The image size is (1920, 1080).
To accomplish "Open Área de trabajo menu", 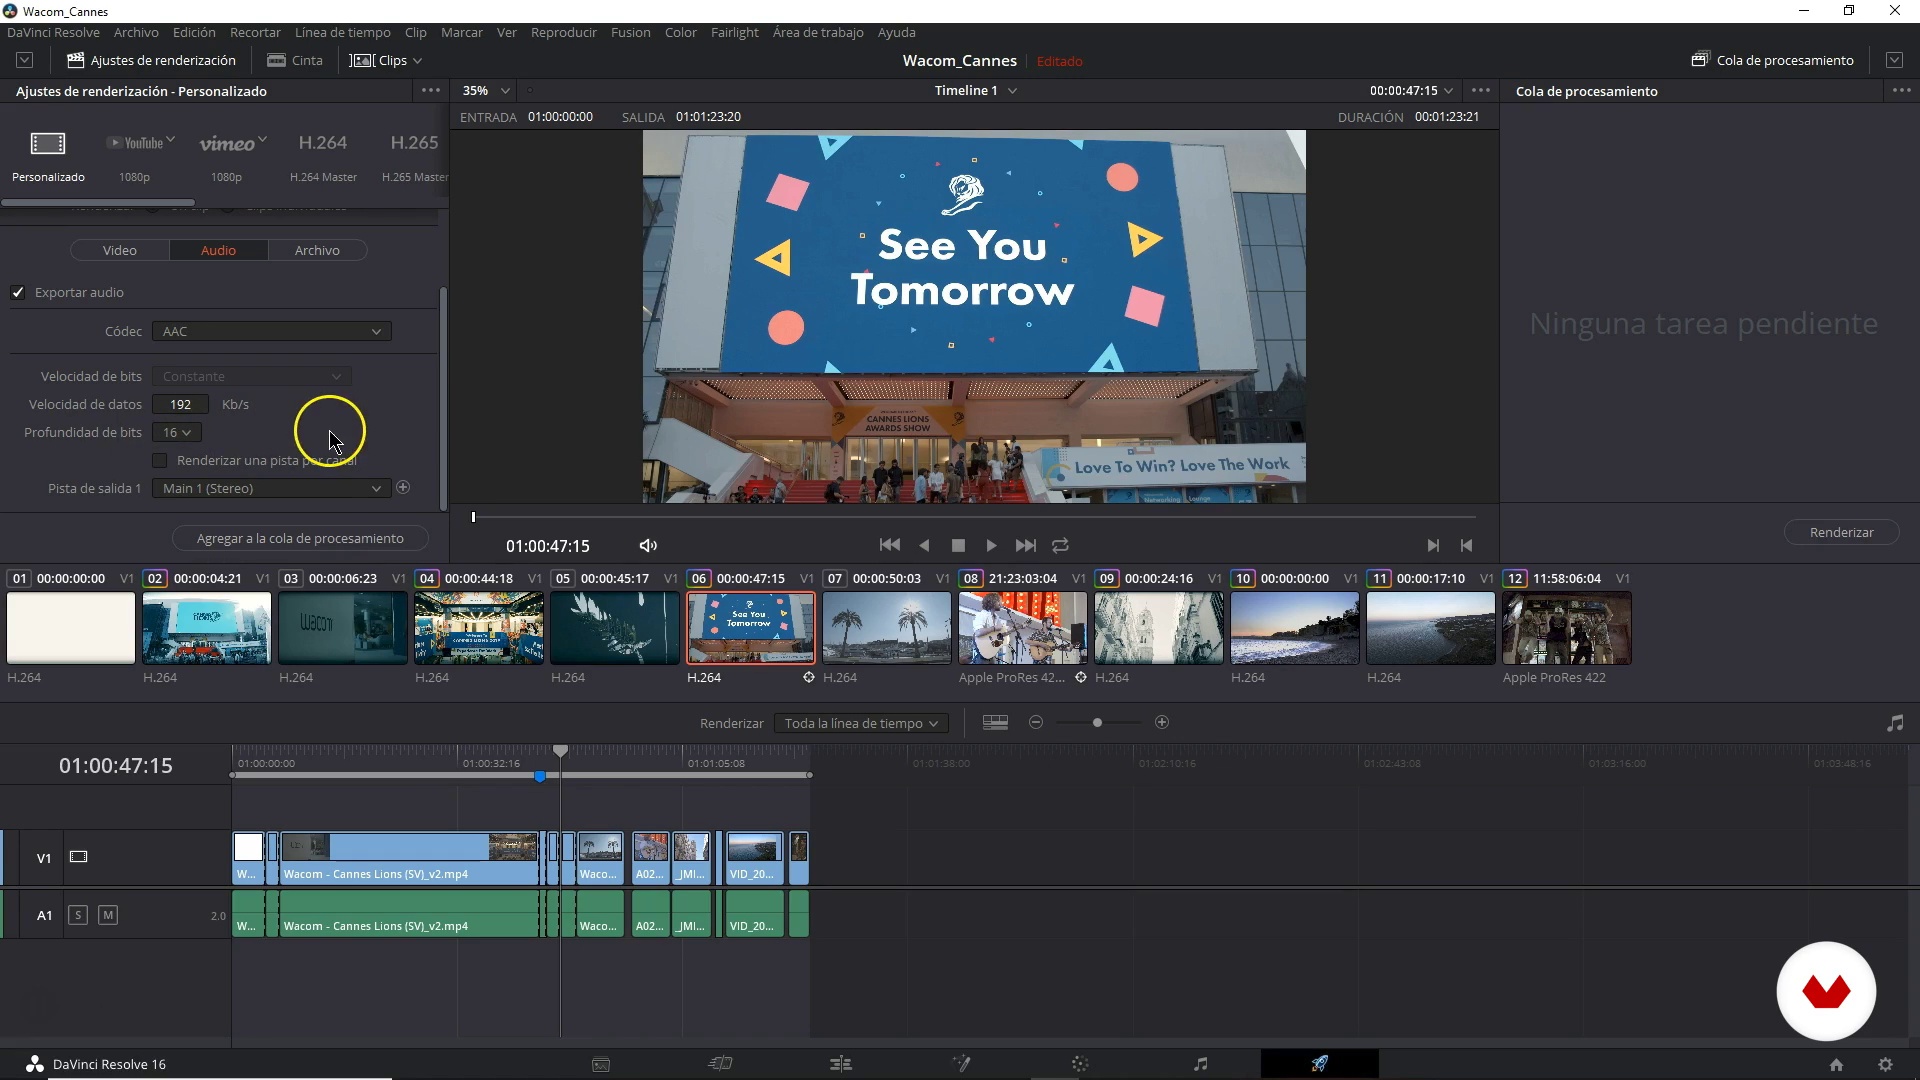I will point(818,33).
